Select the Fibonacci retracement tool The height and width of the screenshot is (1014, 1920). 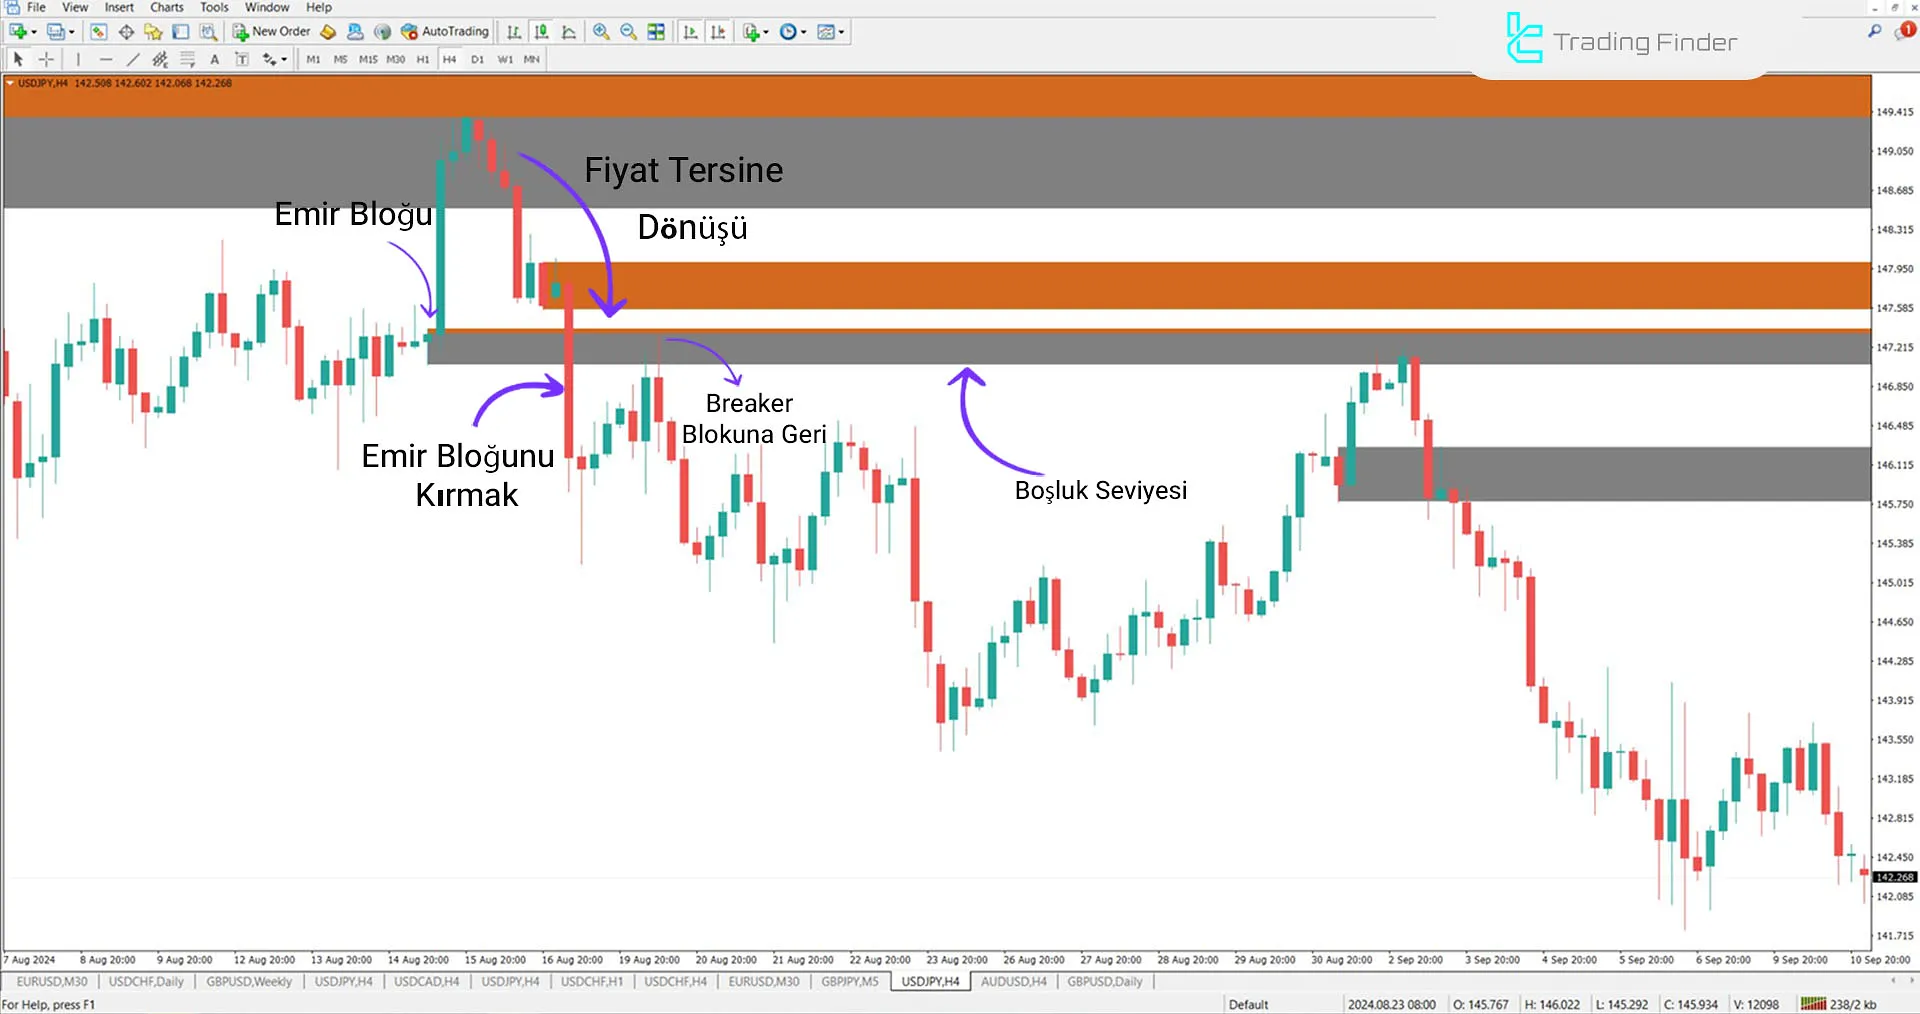coord(187,59)
